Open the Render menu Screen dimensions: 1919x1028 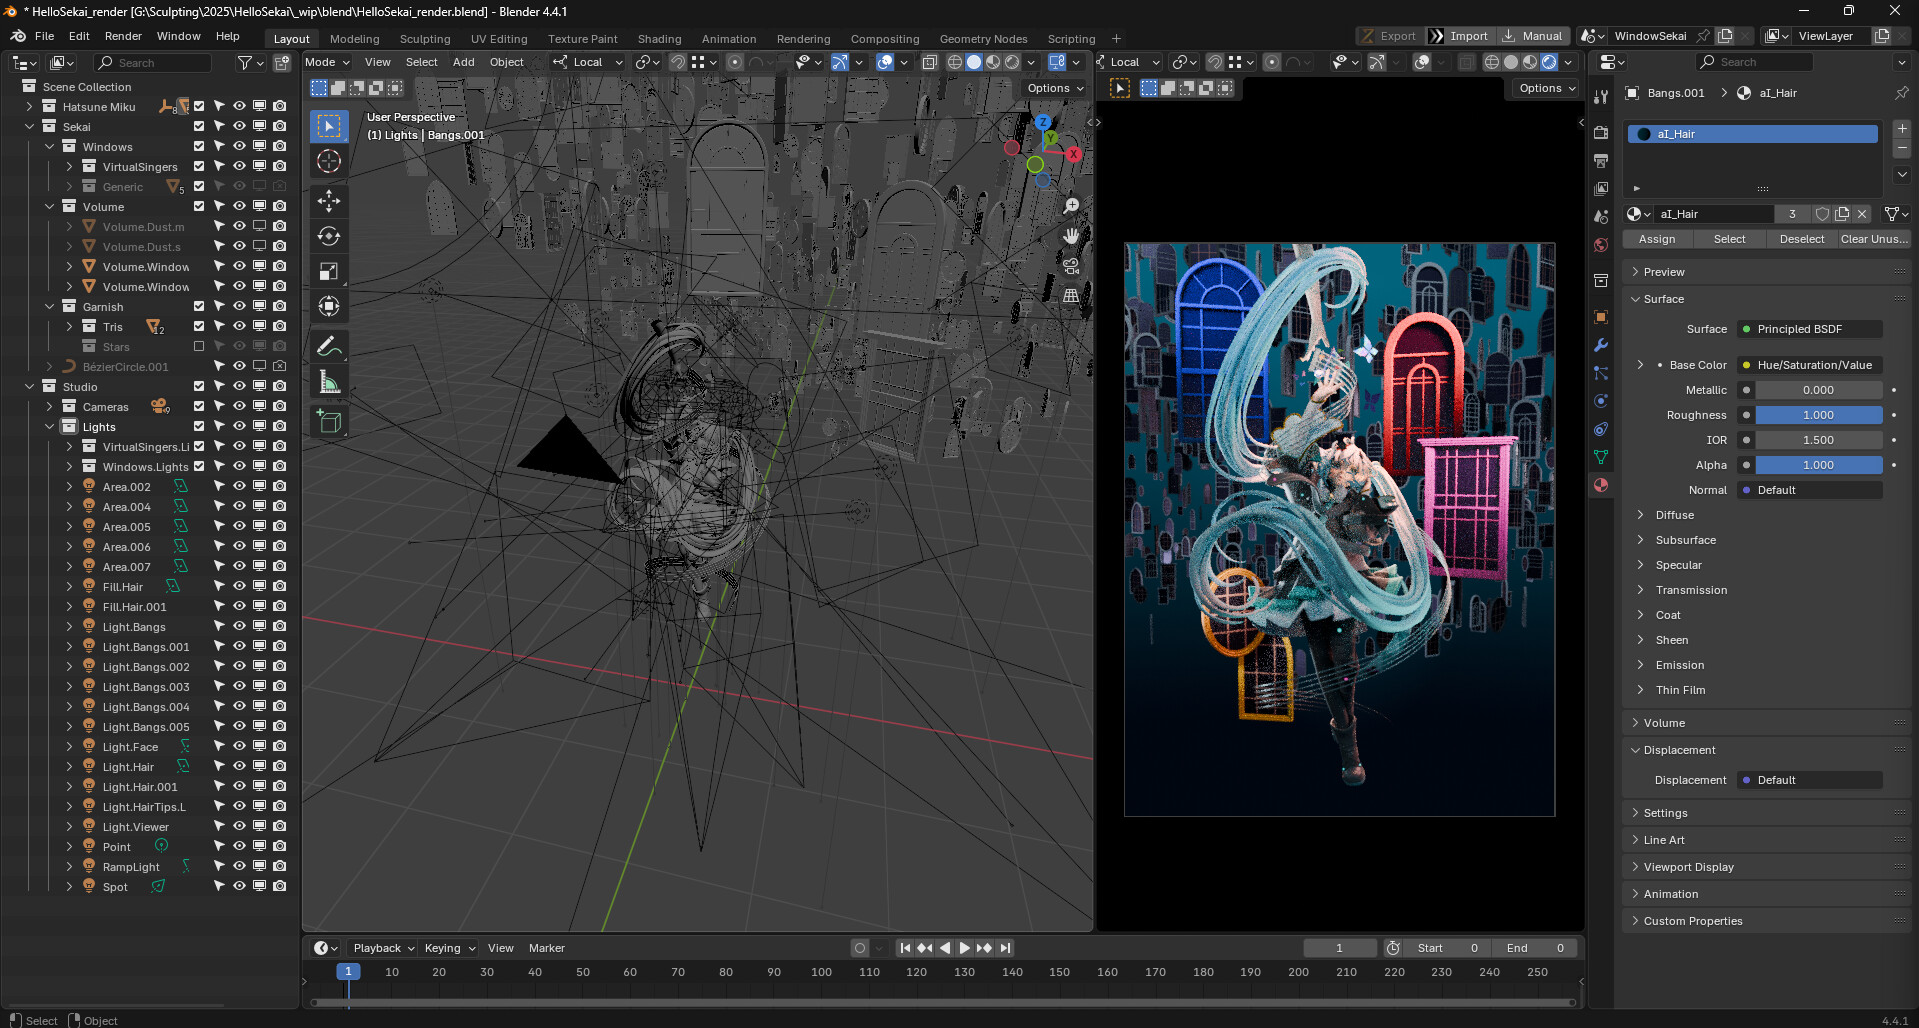coord(123,36)
